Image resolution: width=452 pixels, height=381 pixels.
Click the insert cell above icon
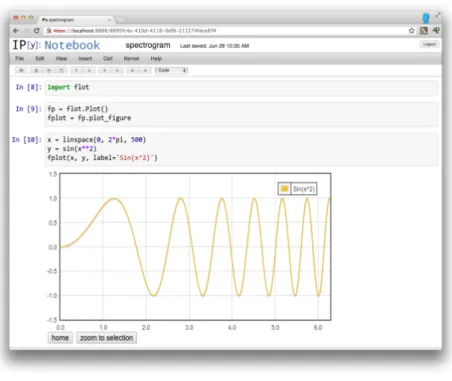click(x=104, y=70)
